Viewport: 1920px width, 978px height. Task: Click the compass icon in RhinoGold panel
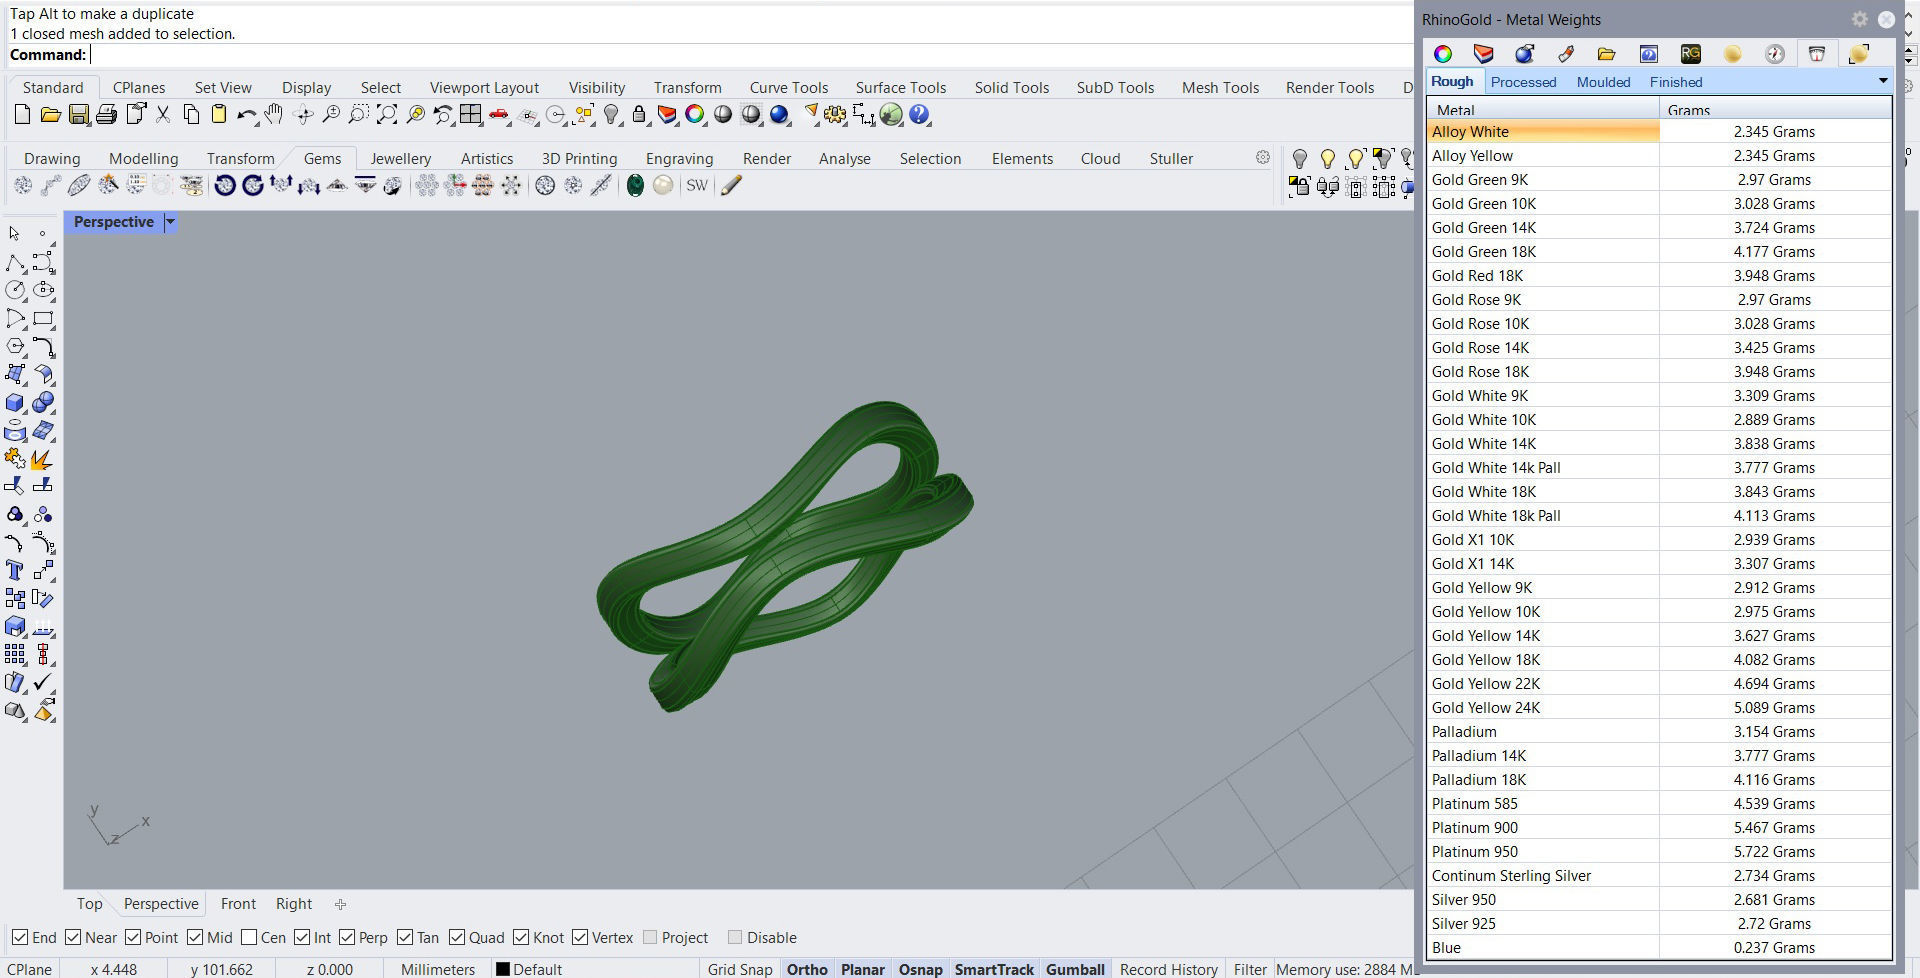click(x=1775, y=53)
